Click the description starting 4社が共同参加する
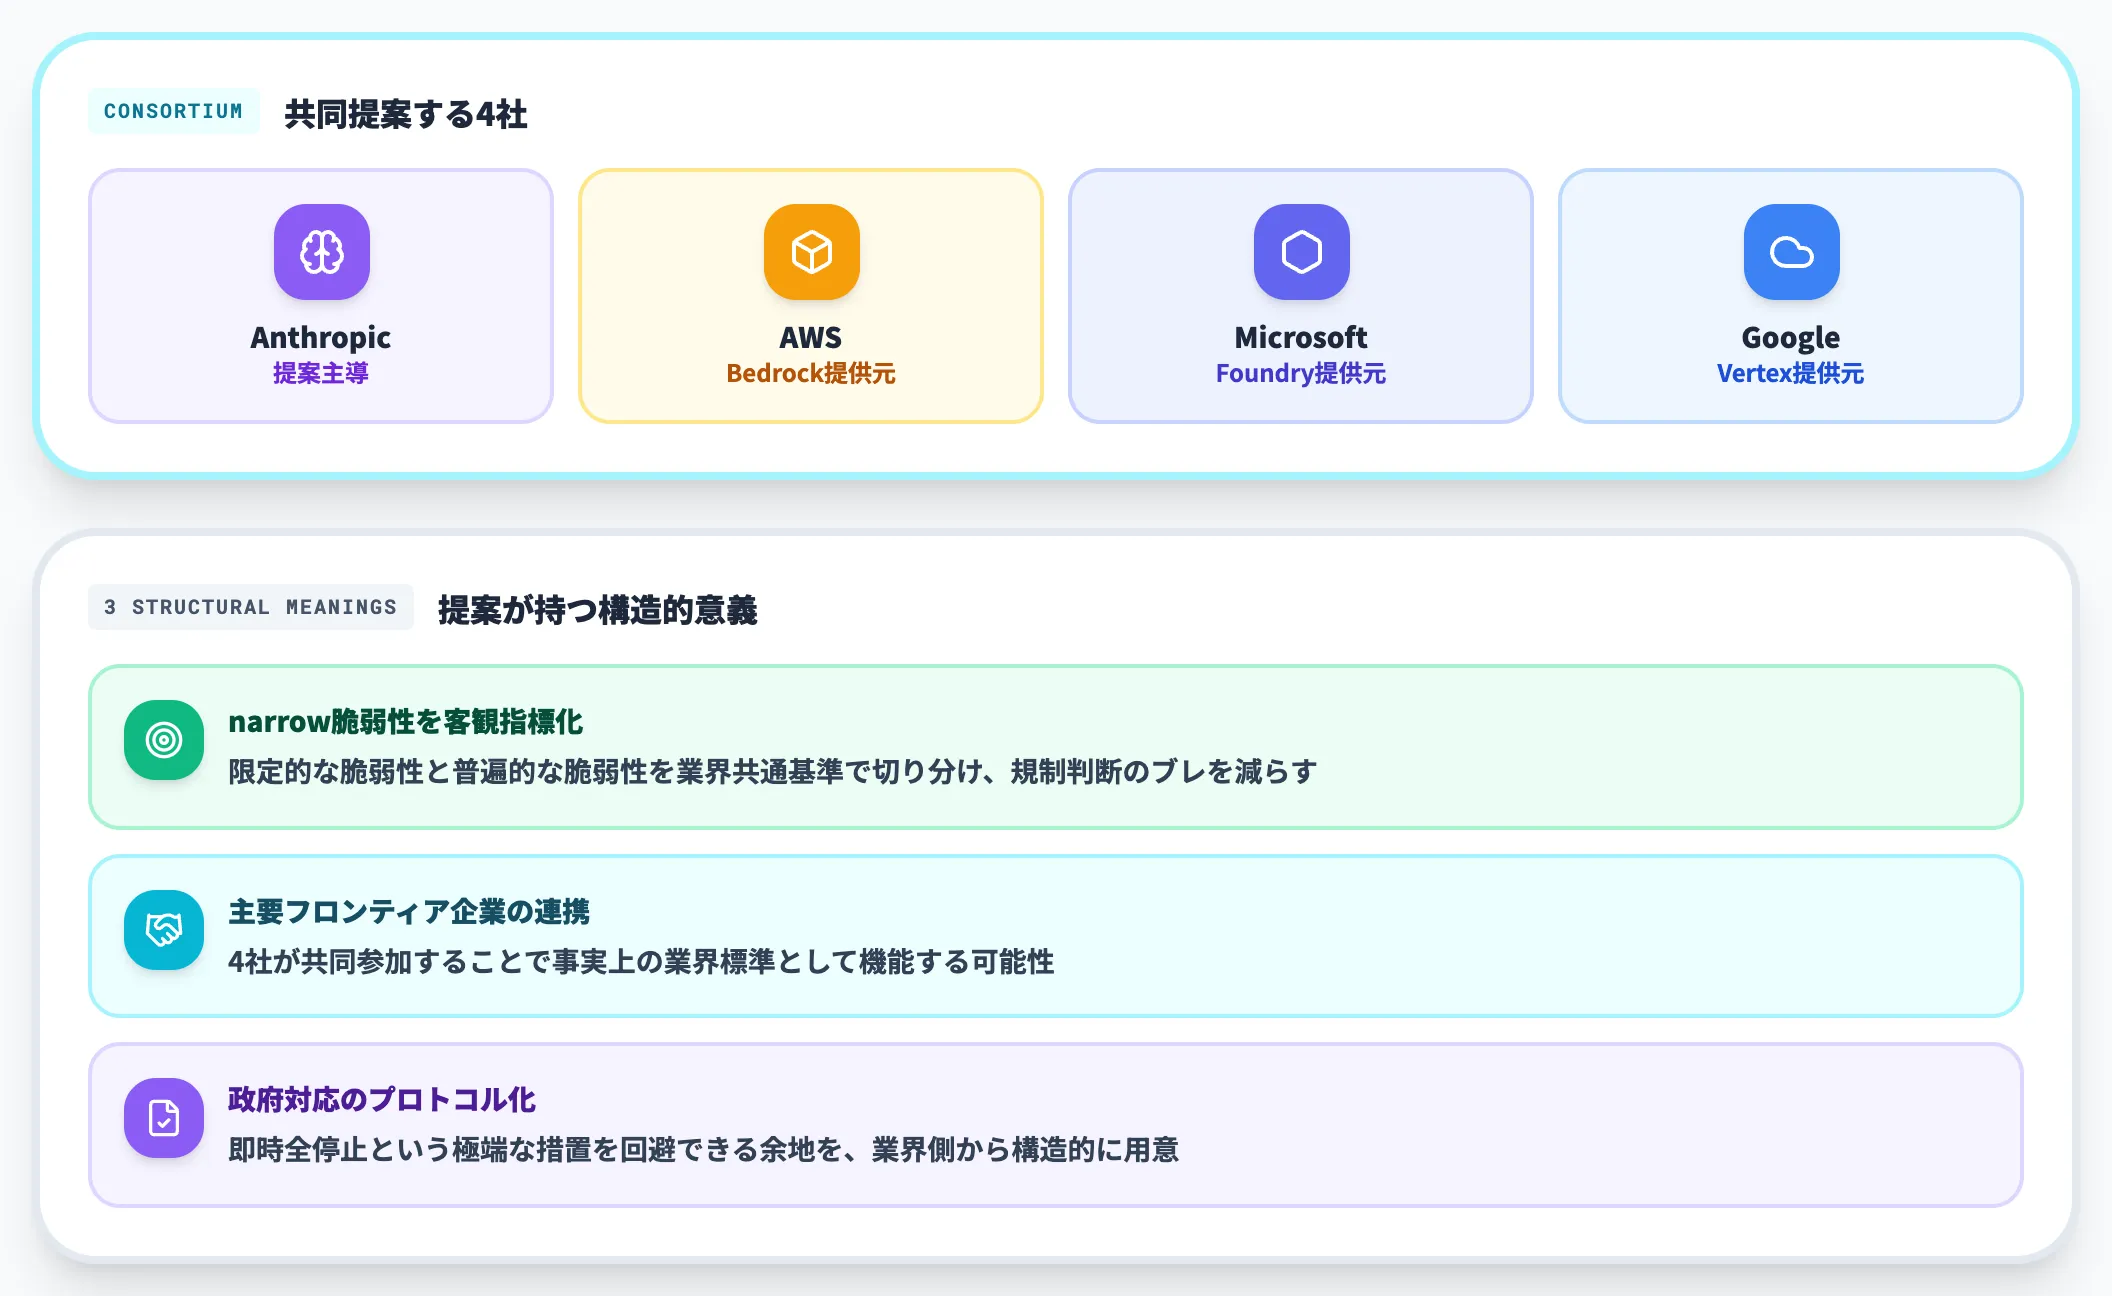 click(641, 962)
